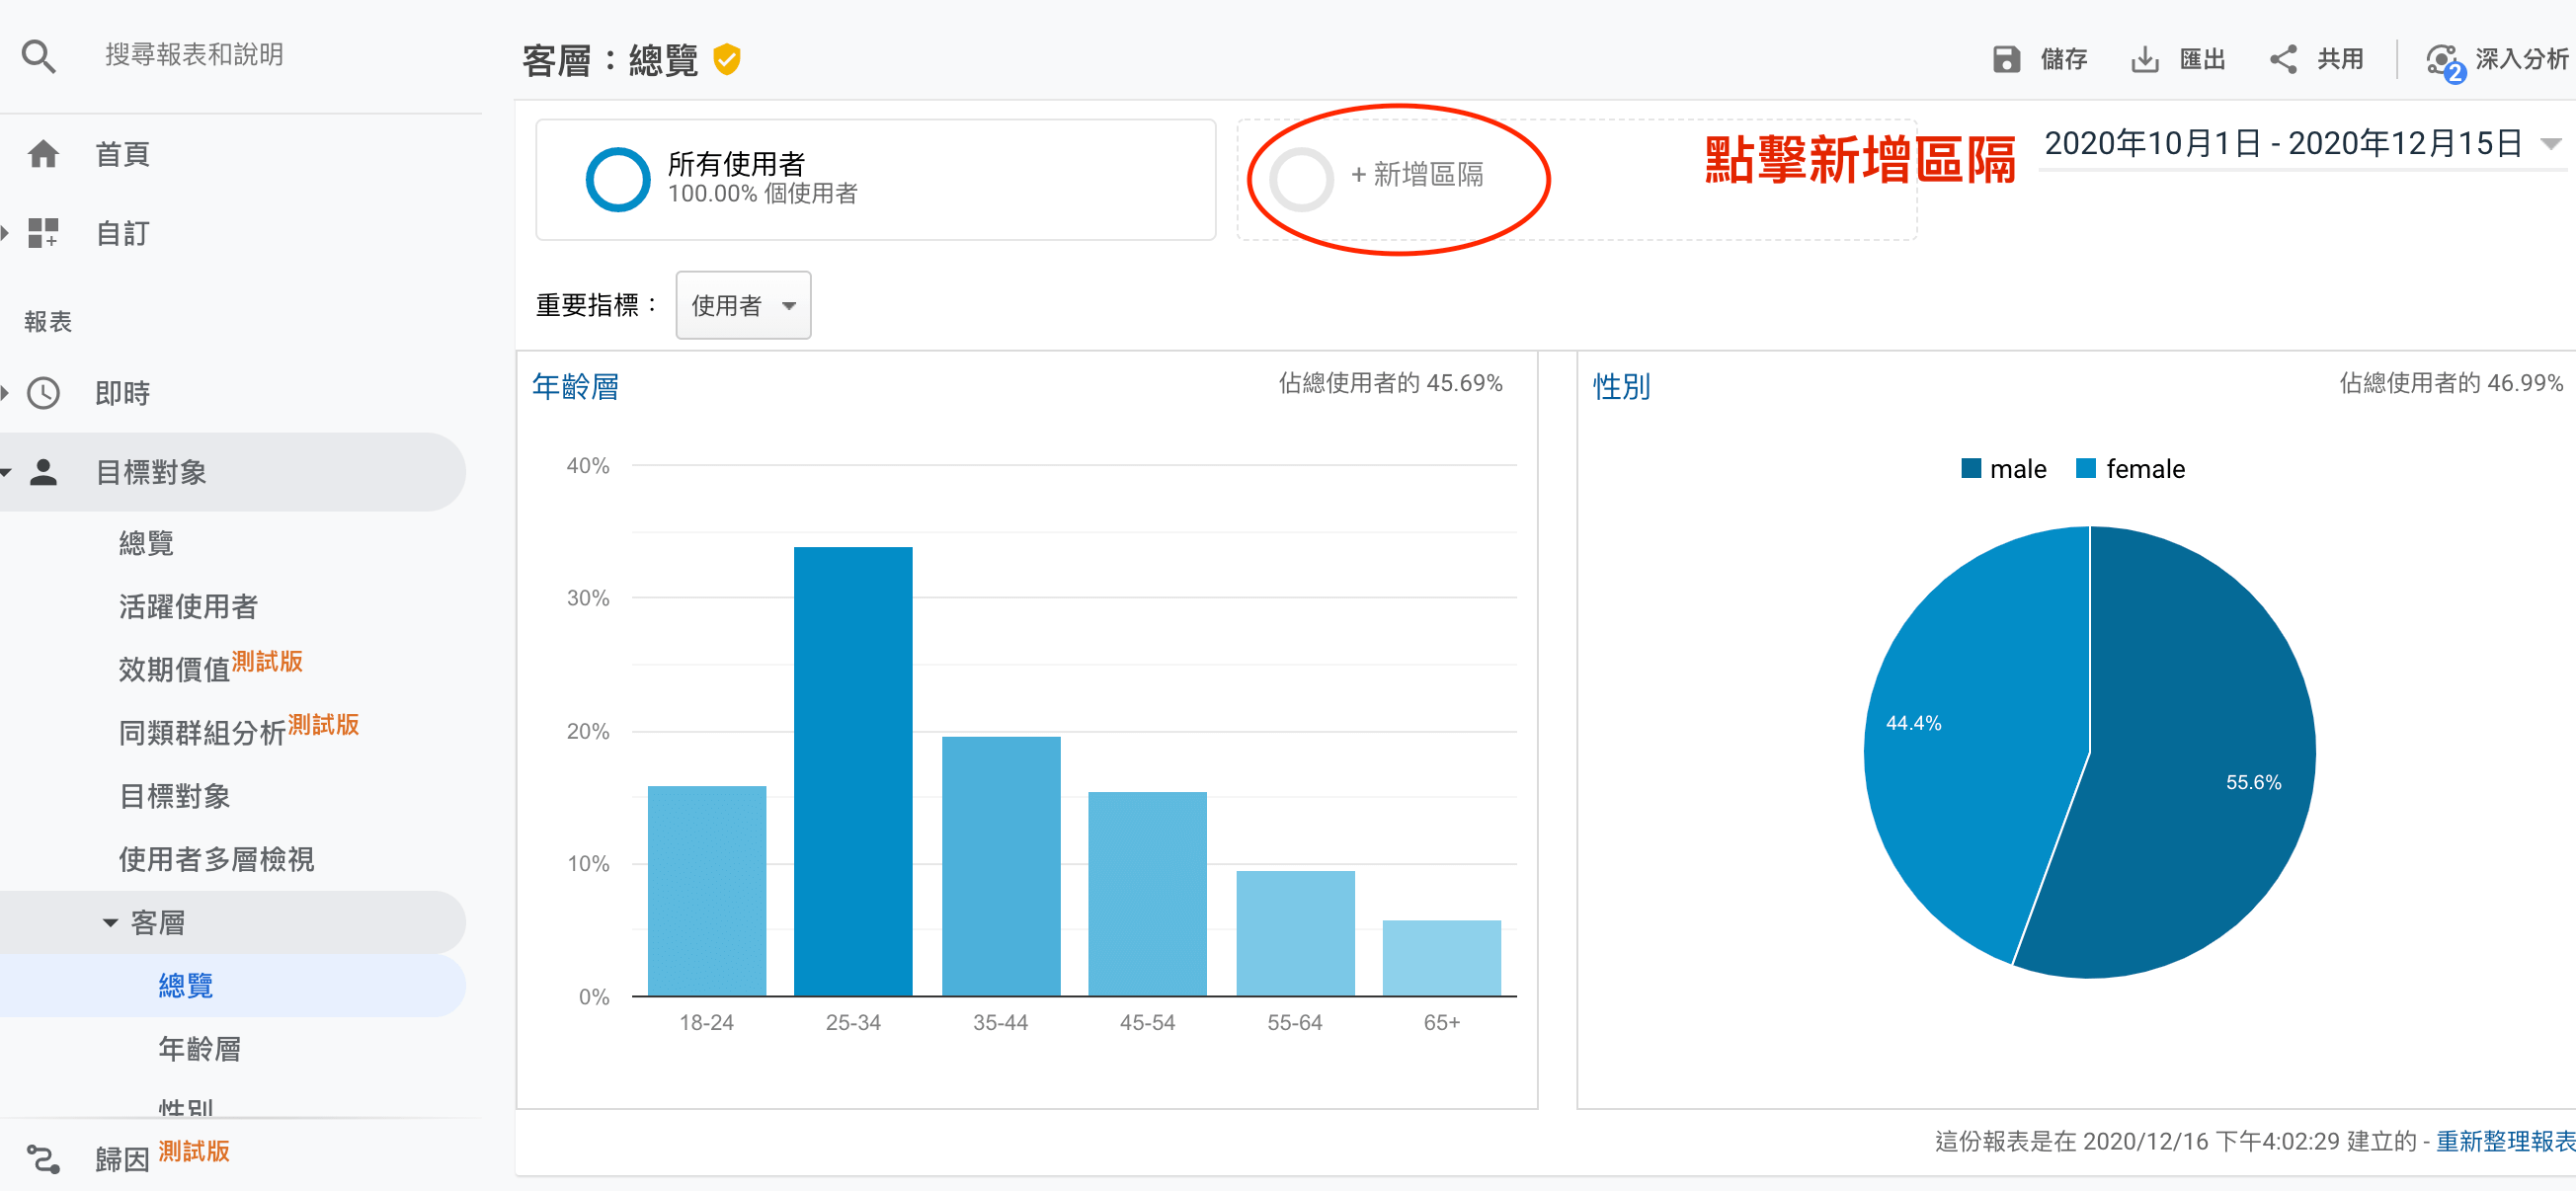Open the 所有使用者 segment card
The height and width of the screenshot is (1191, 2576).
tap(876, 180)
